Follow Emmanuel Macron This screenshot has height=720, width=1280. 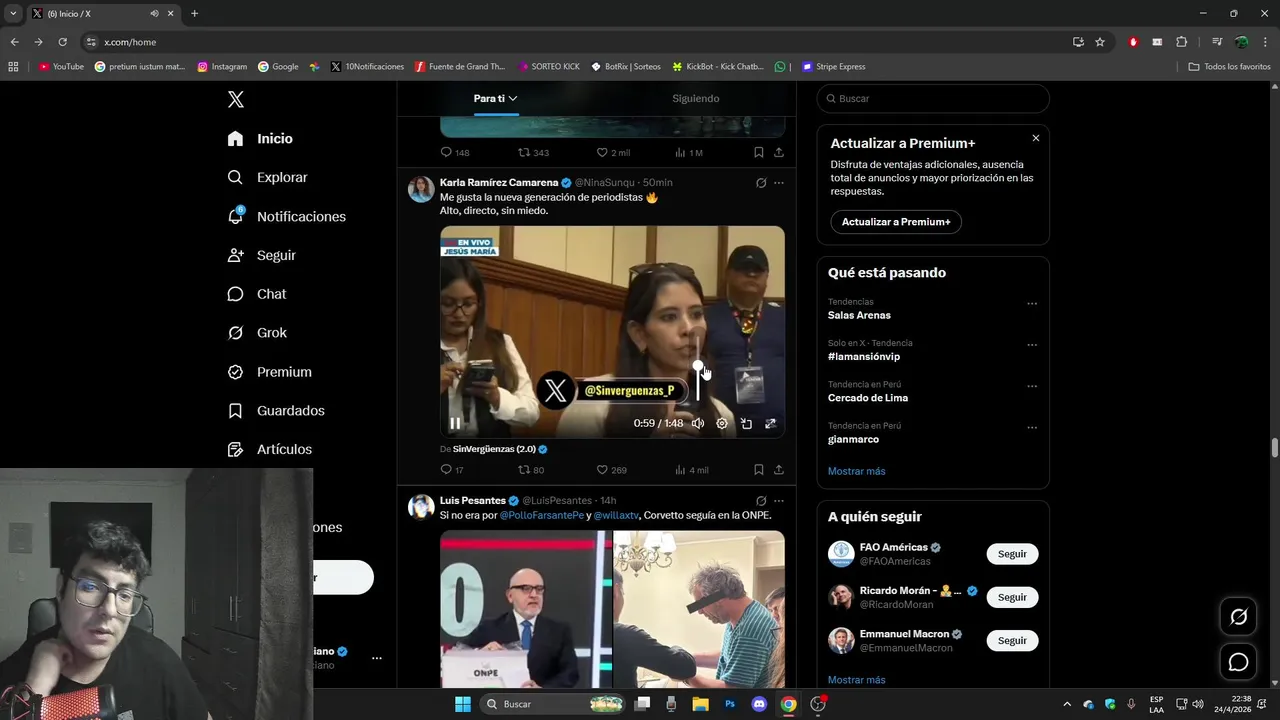pos(1012,640)
